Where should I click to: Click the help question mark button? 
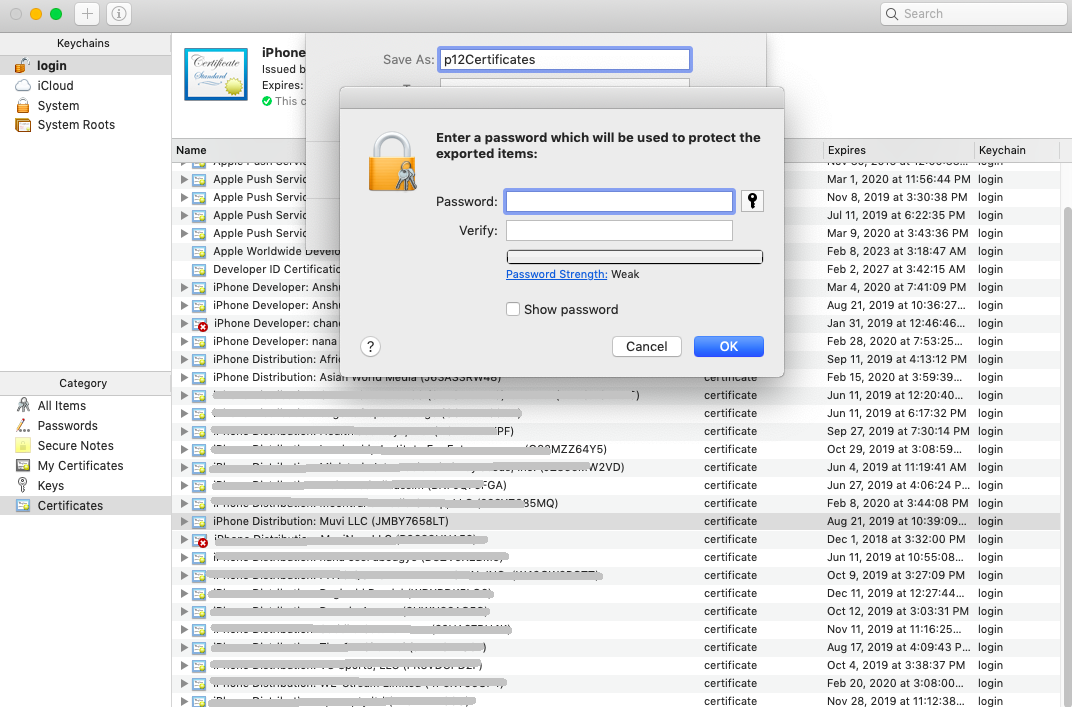370,347
